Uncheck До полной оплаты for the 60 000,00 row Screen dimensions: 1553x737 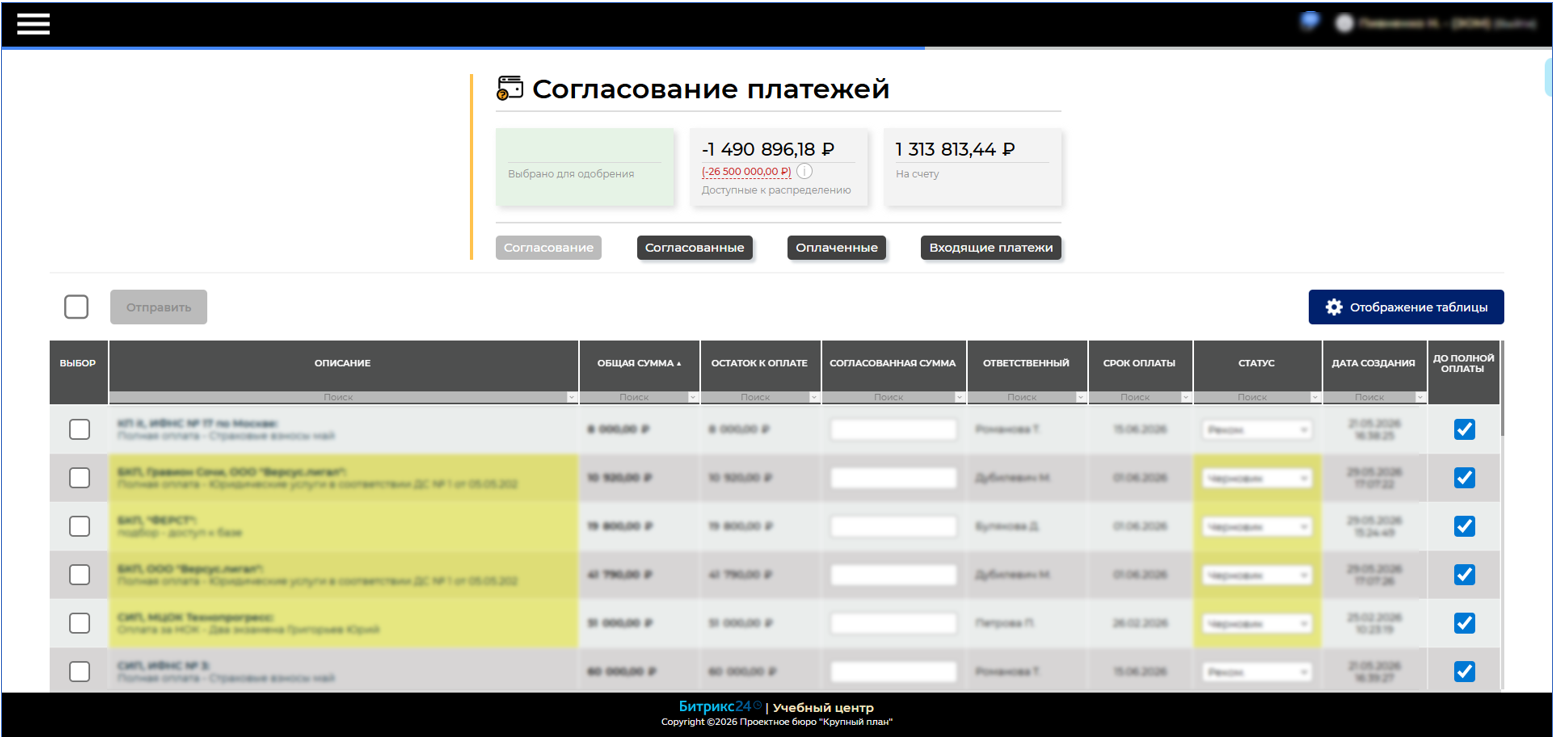1464,671
